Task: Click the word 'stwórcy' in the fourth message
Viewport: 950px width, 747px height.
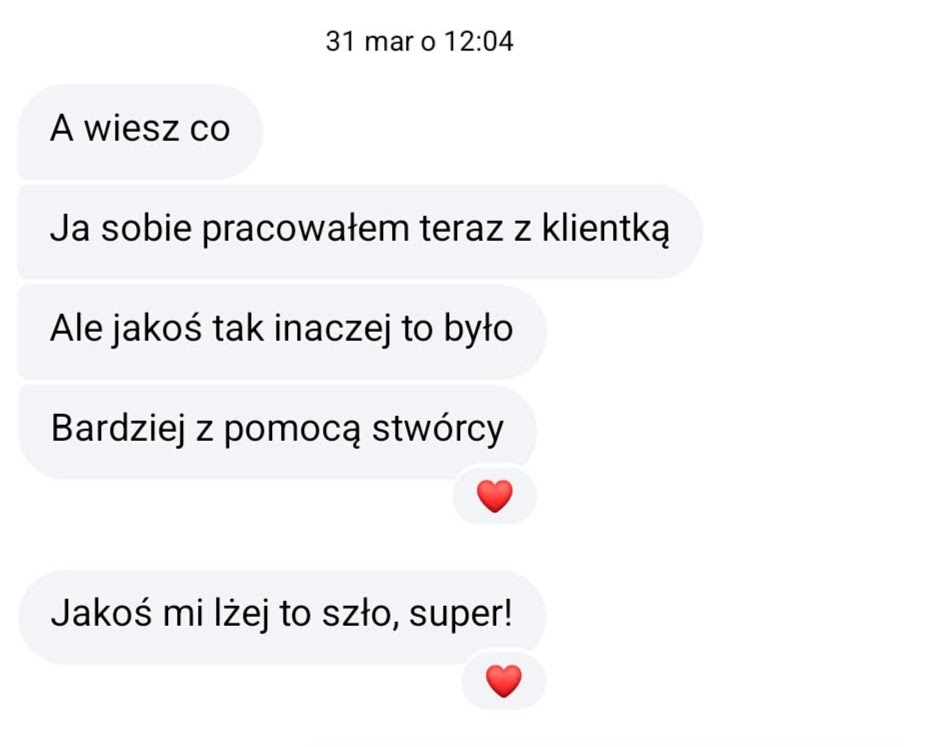Action: (x=438, y=429)
